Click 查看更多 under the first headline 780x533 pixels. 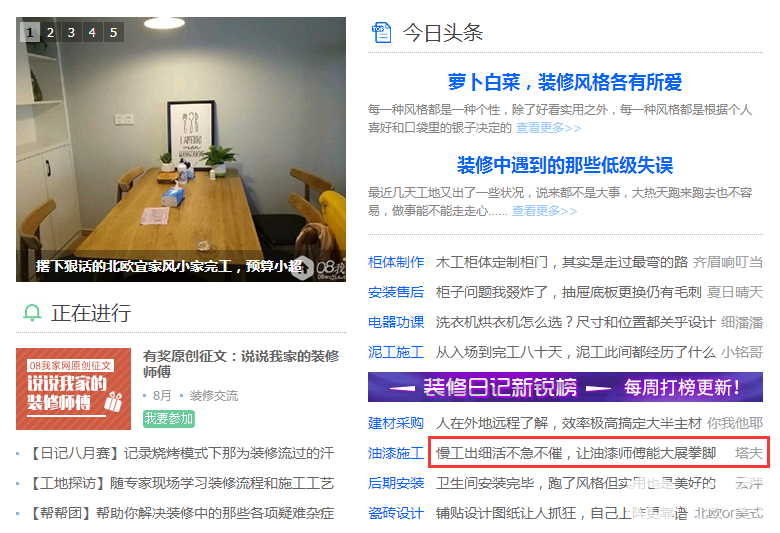coord(548,128)
